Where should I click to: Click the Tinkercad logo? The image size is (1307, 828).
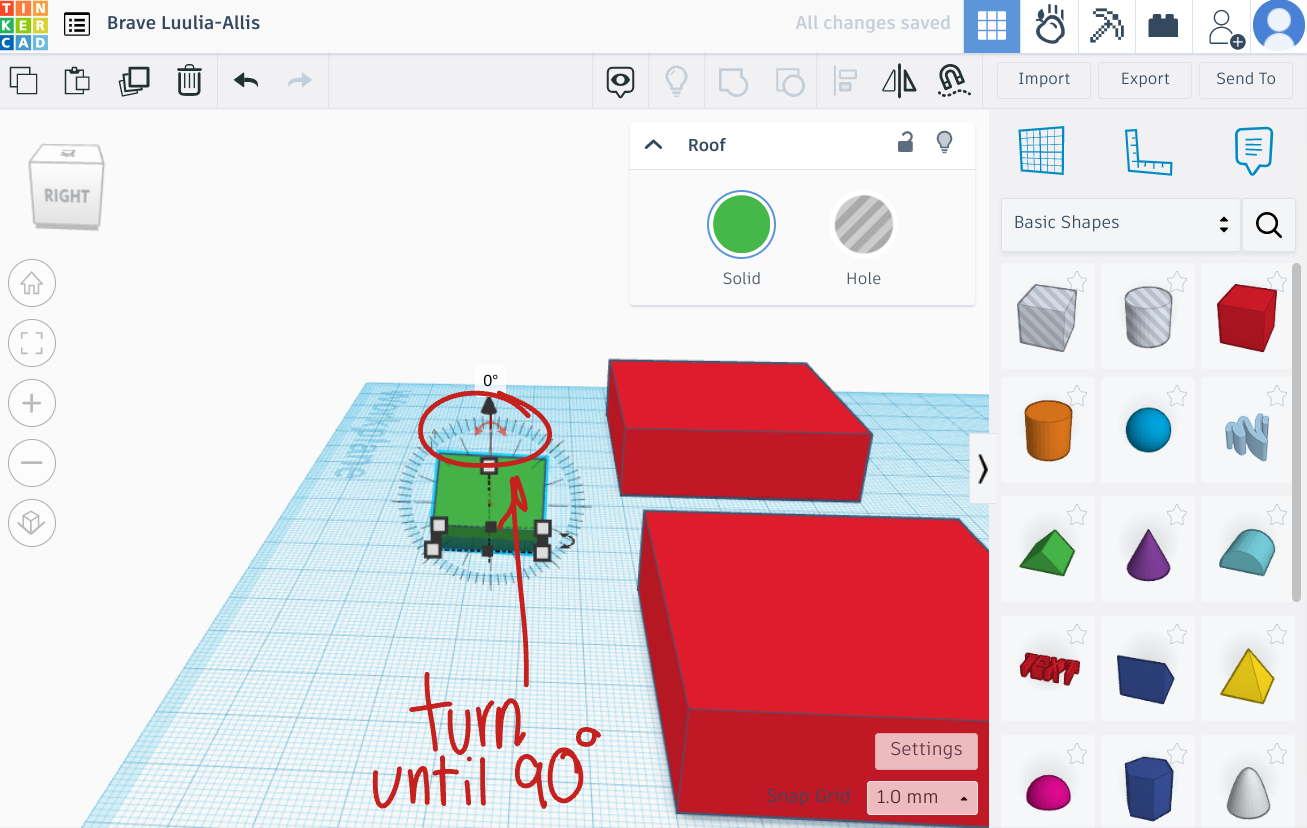(24, 25)
